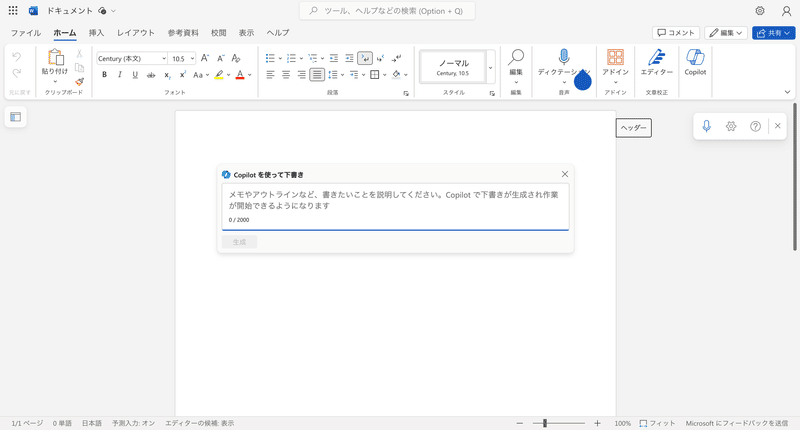Click the search box ツール、ヘルプなどの検索

(387, 11)
